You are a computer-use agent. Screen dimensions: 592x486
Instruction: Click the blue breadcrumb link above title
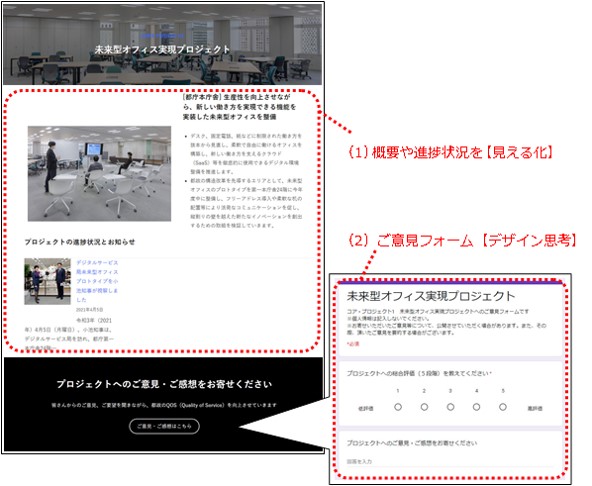pyautogui.click(x=162, y=36)
